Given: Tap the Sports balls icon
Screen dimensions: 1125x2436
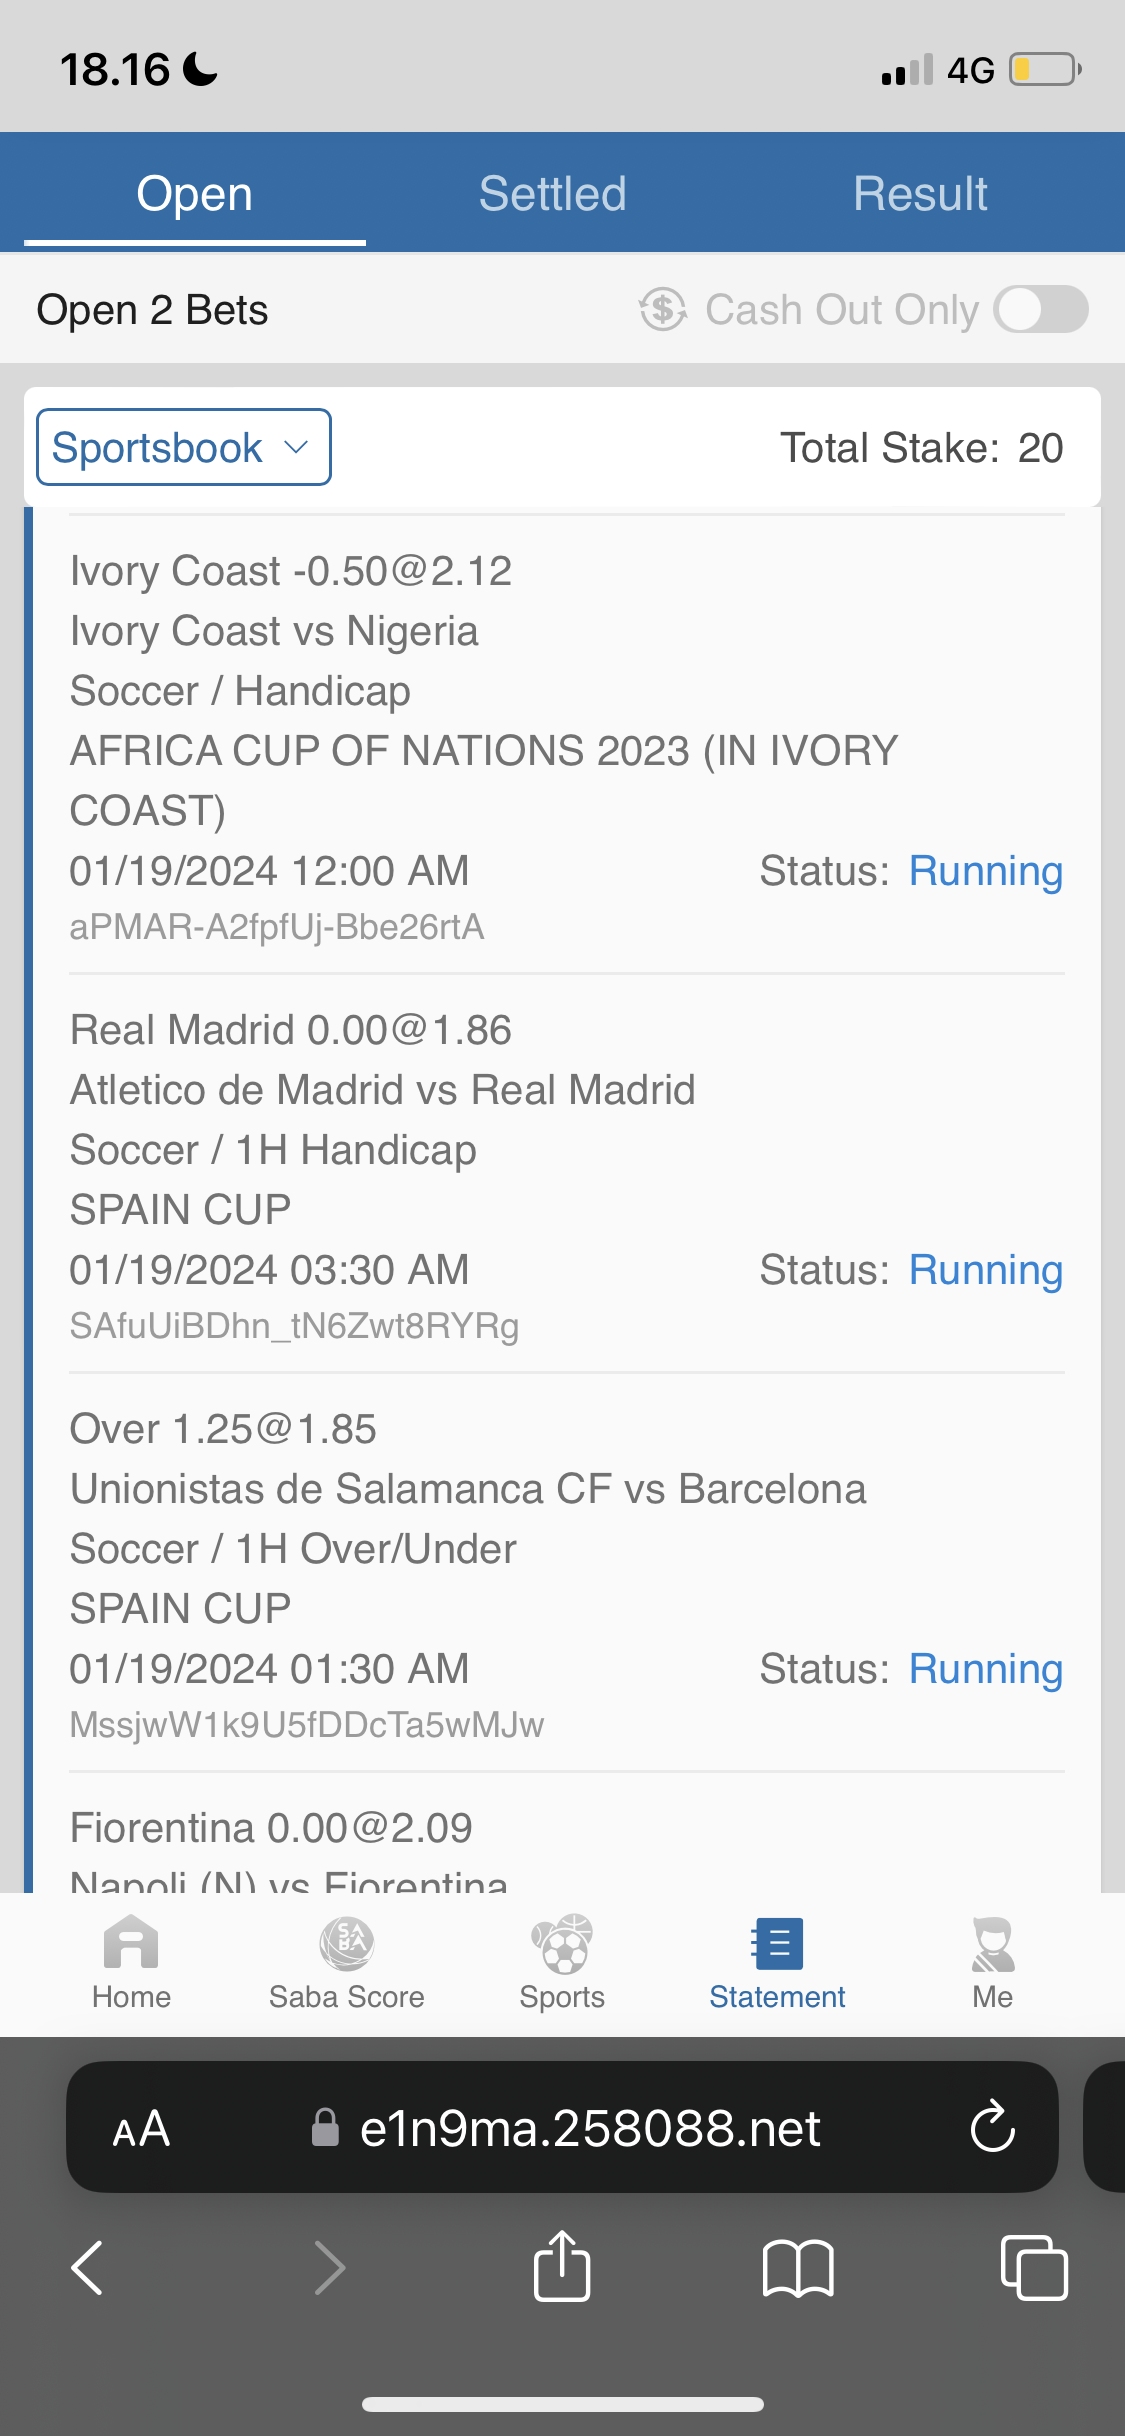Looking at the screenshot, I should (562, 1945).
